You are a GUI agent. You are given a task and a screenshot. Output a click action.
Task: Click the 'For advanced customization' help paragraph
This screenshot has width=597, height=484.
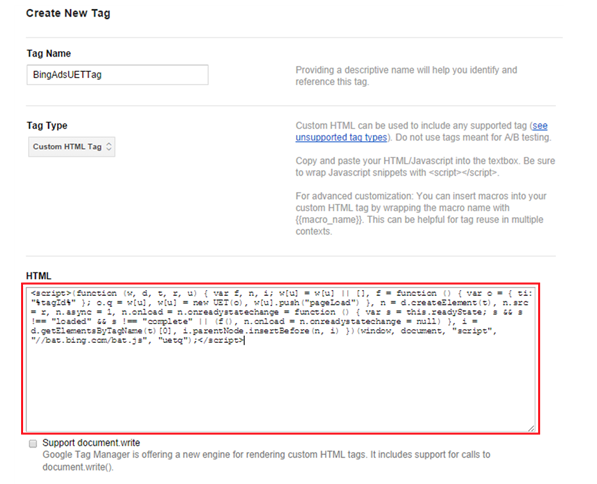421,214
